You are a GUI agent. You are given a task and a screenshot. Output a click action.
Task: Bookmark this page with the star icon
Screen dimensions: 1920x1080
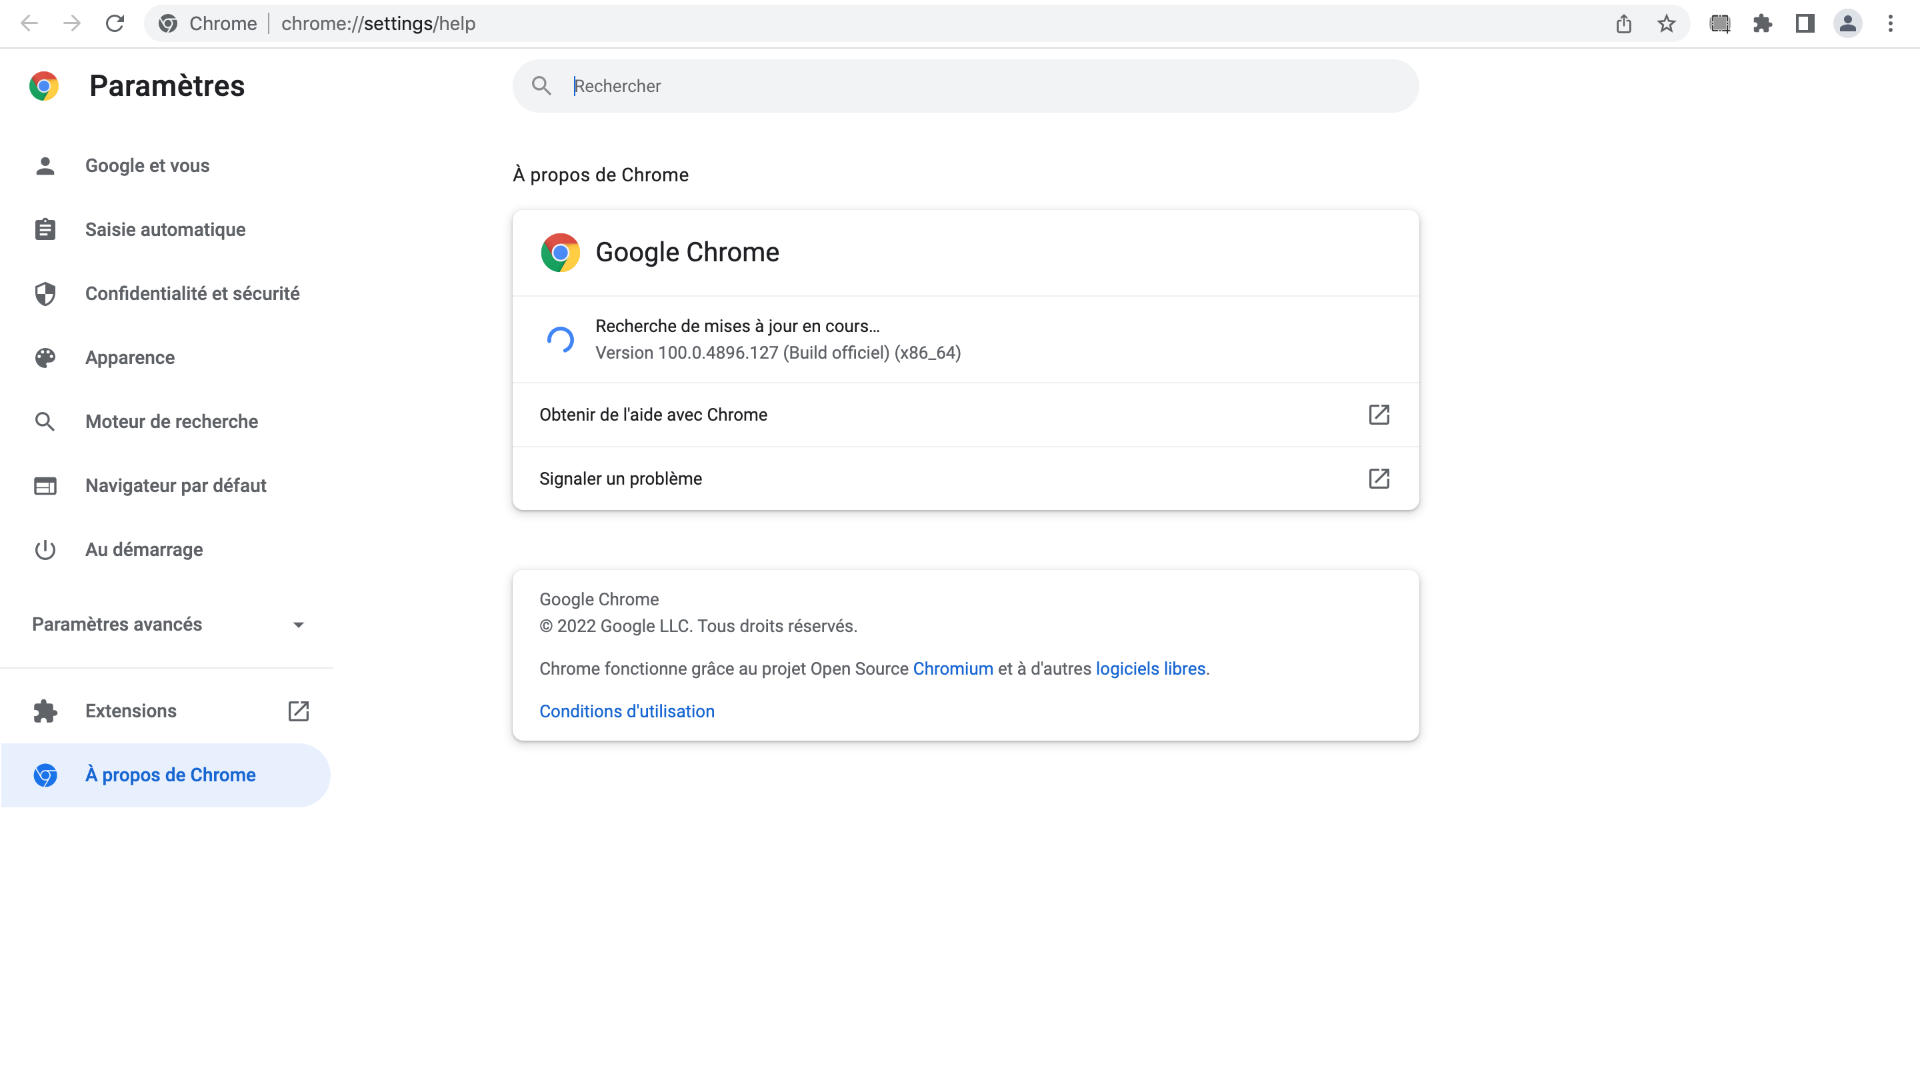(x=1666, y=23)
